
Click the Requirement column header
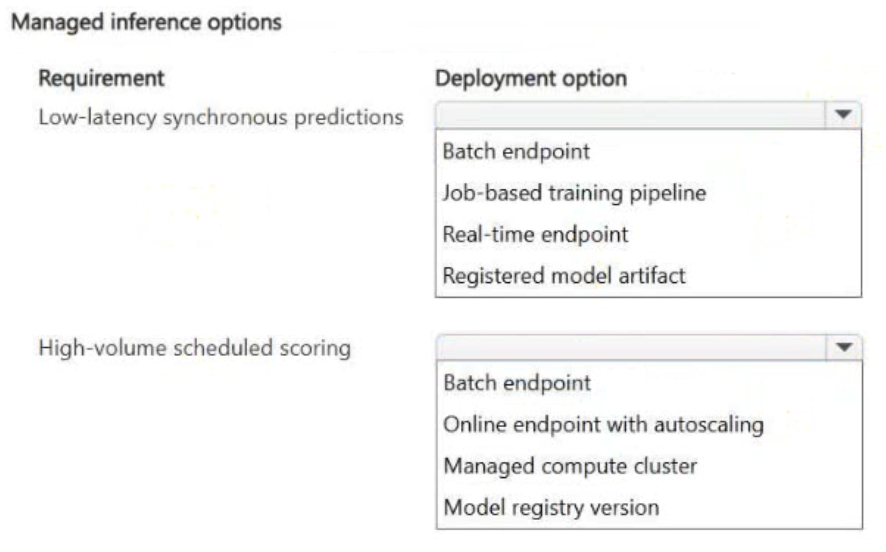[x=101, y=78]
